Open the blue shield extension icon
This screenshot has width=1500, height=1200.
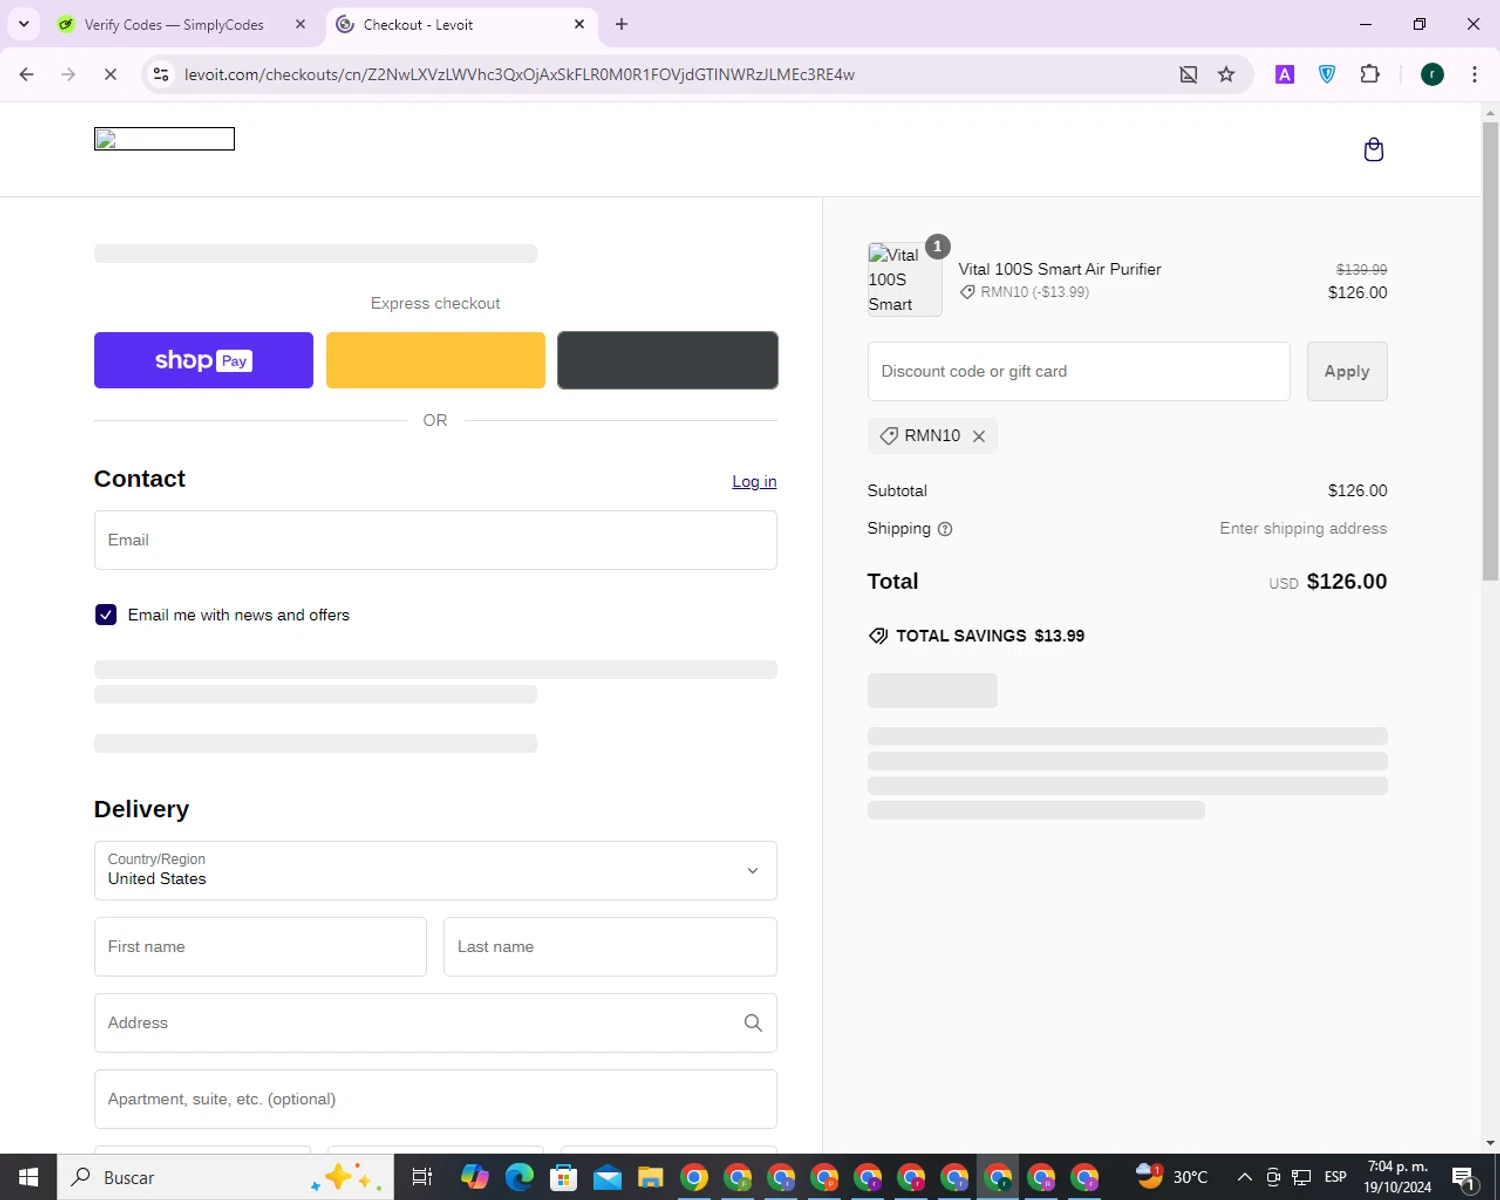(1327, 74)
